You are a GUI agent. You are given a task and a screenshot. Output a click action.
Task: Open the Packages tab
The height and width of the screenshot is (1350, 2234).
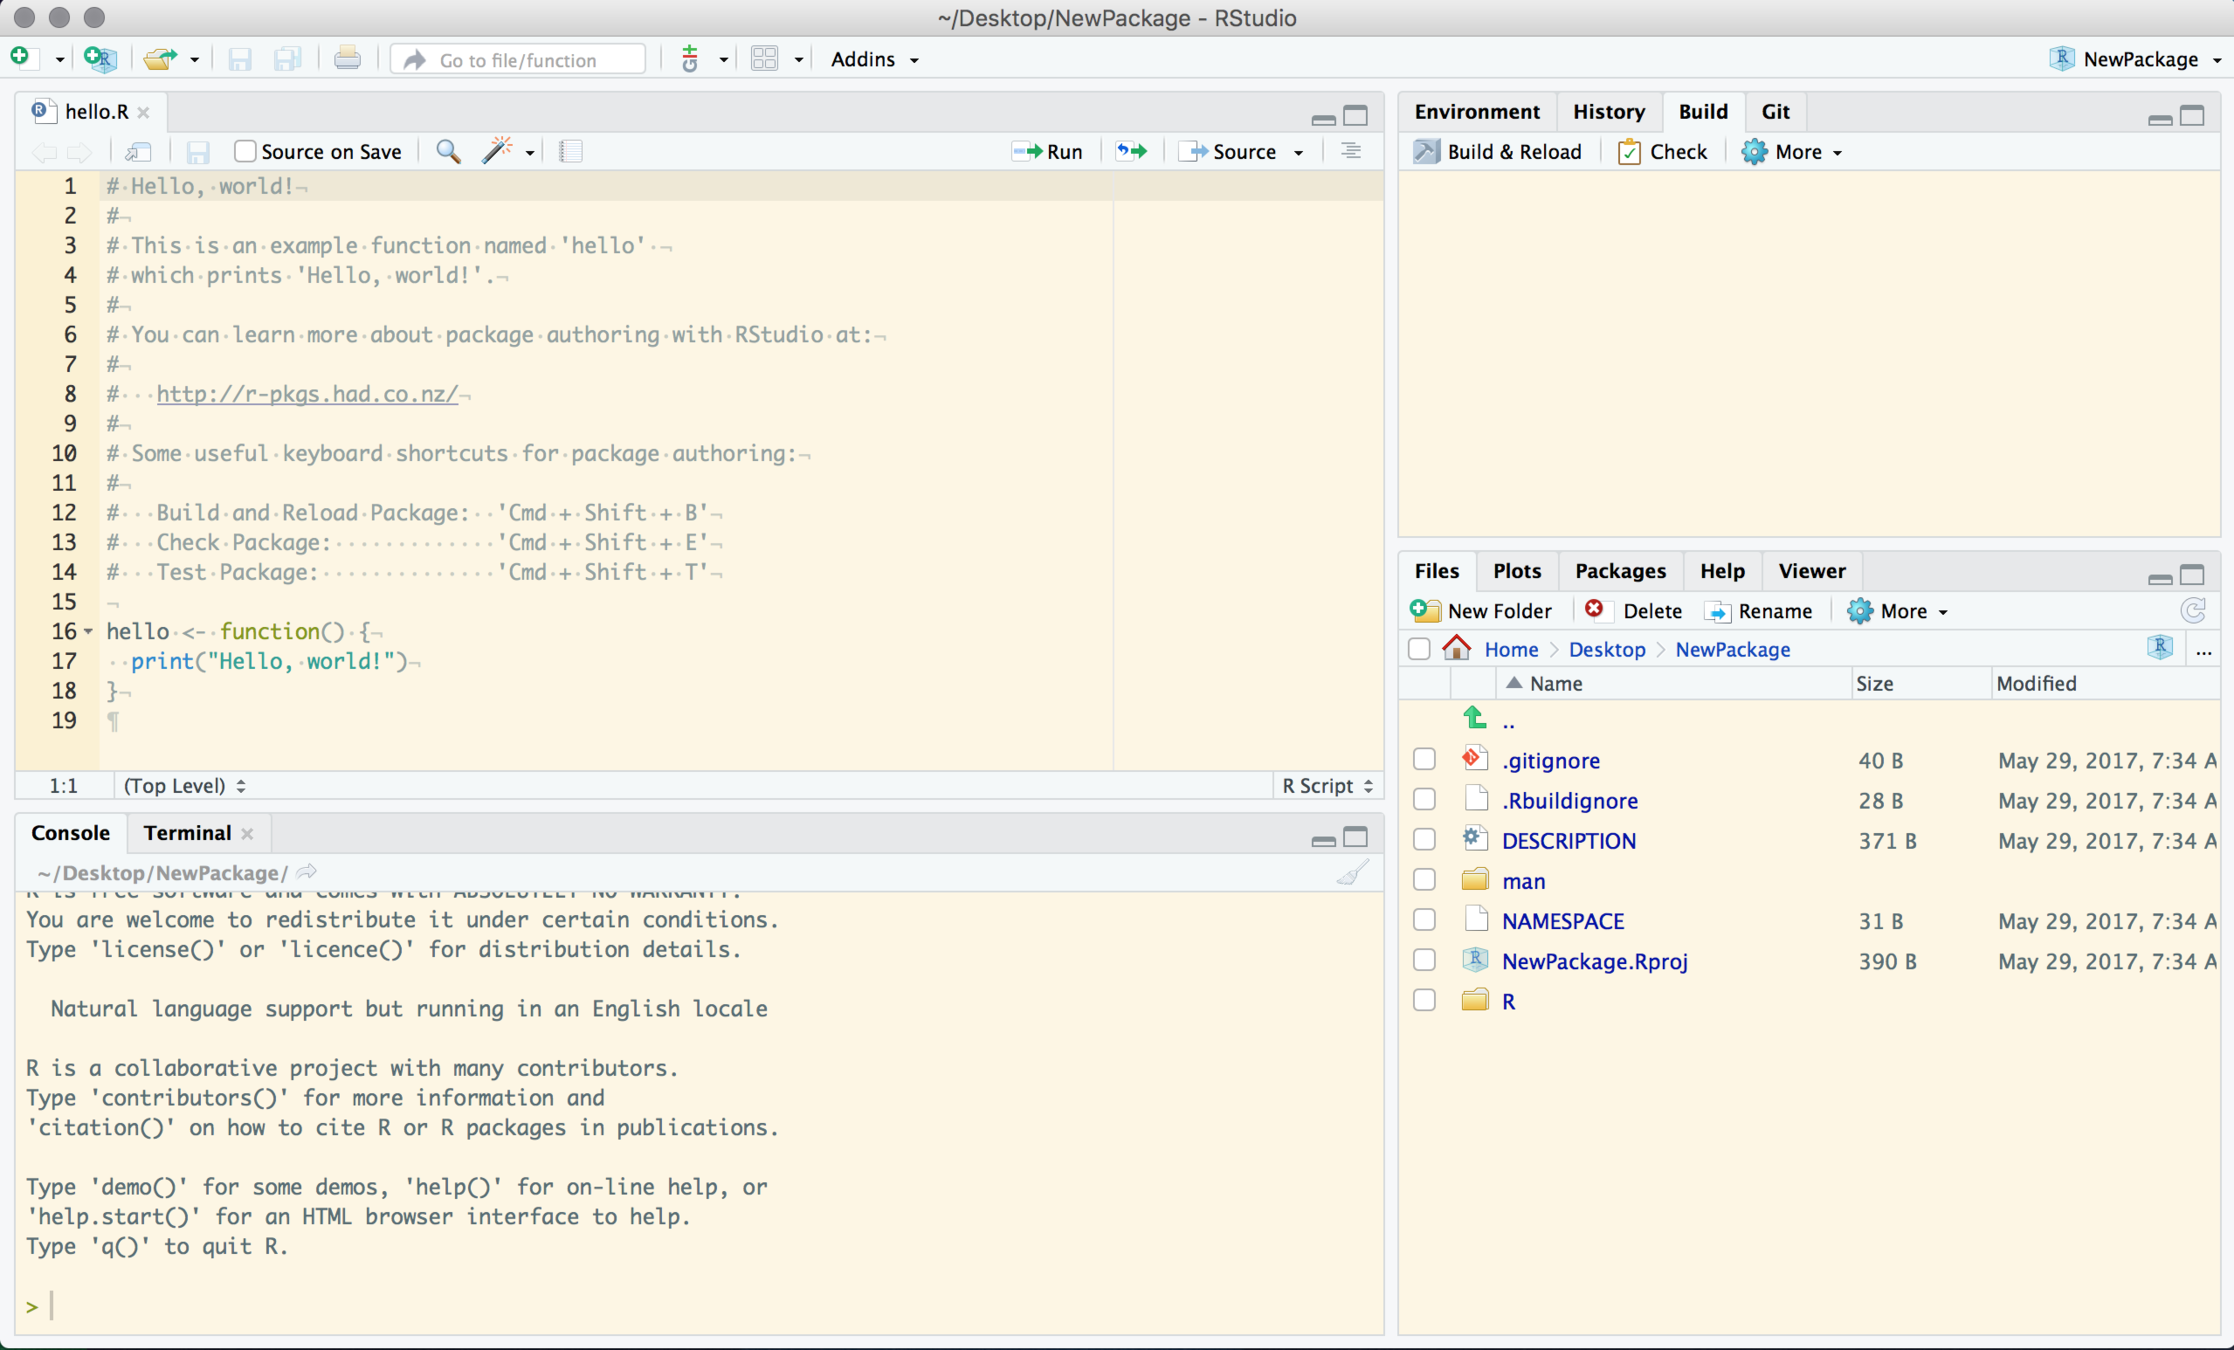click(x=1620, y=571)
